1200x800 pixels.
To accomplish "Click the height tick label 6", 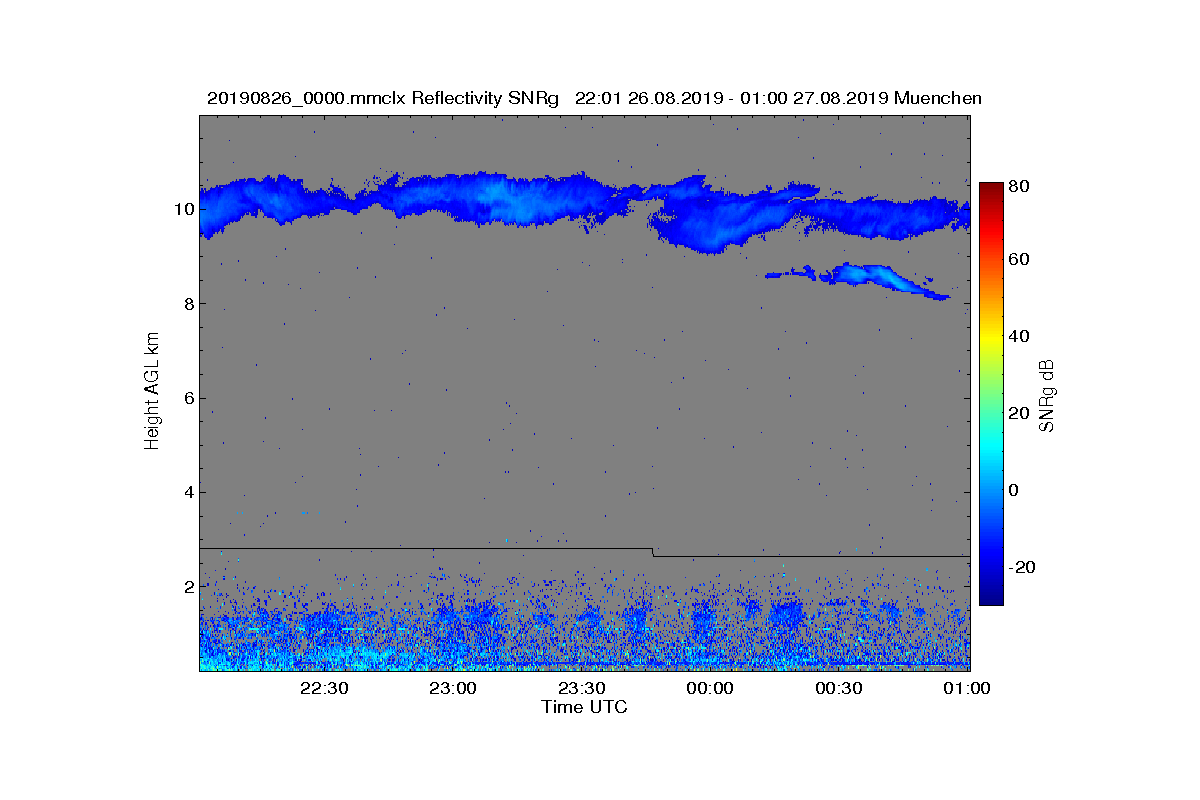I will click(x=188, y=398).
